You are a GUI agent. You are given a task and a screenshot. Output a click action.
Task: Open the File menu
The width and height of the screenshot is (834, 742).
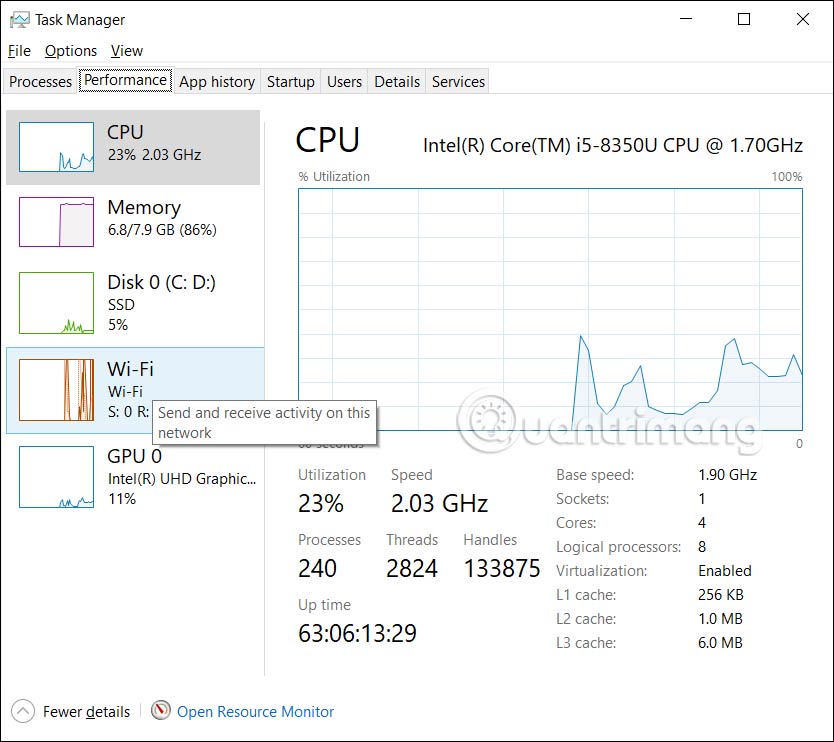pyautogui.click(x=19, y=51)
